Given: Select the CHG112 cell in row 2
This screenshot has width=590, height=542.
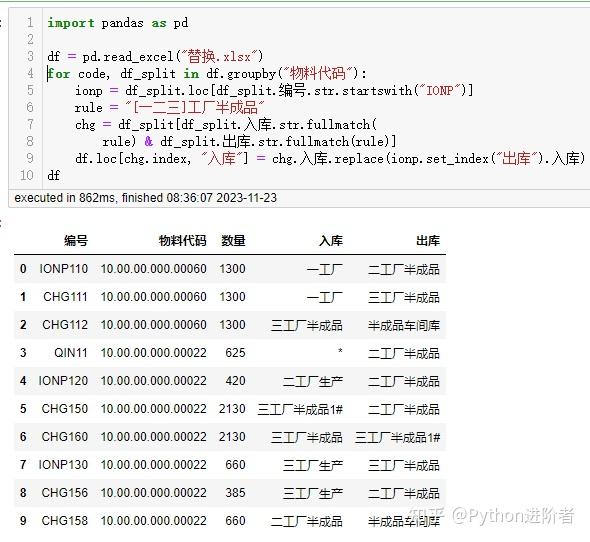Looking at the screenshot, I should tap(65, 325).
